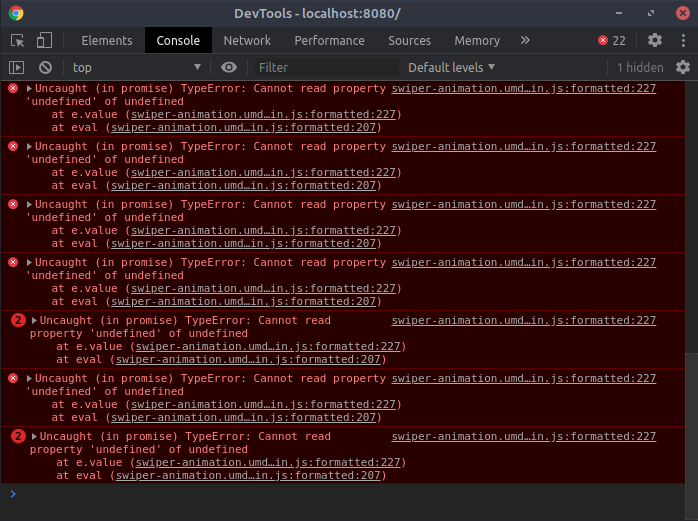Show more tabs with the chevron

(525, 41)
